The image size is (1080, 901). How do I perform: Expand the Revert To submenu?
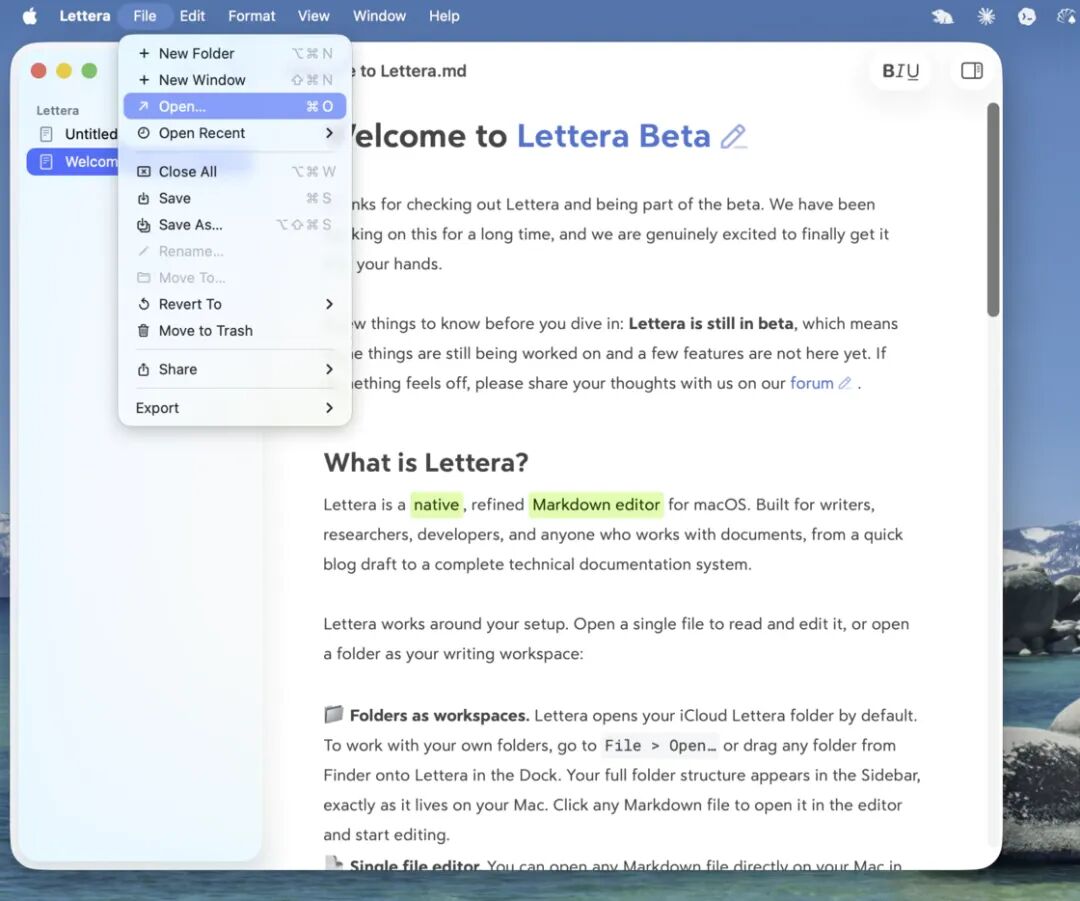(x=235, y=304)
